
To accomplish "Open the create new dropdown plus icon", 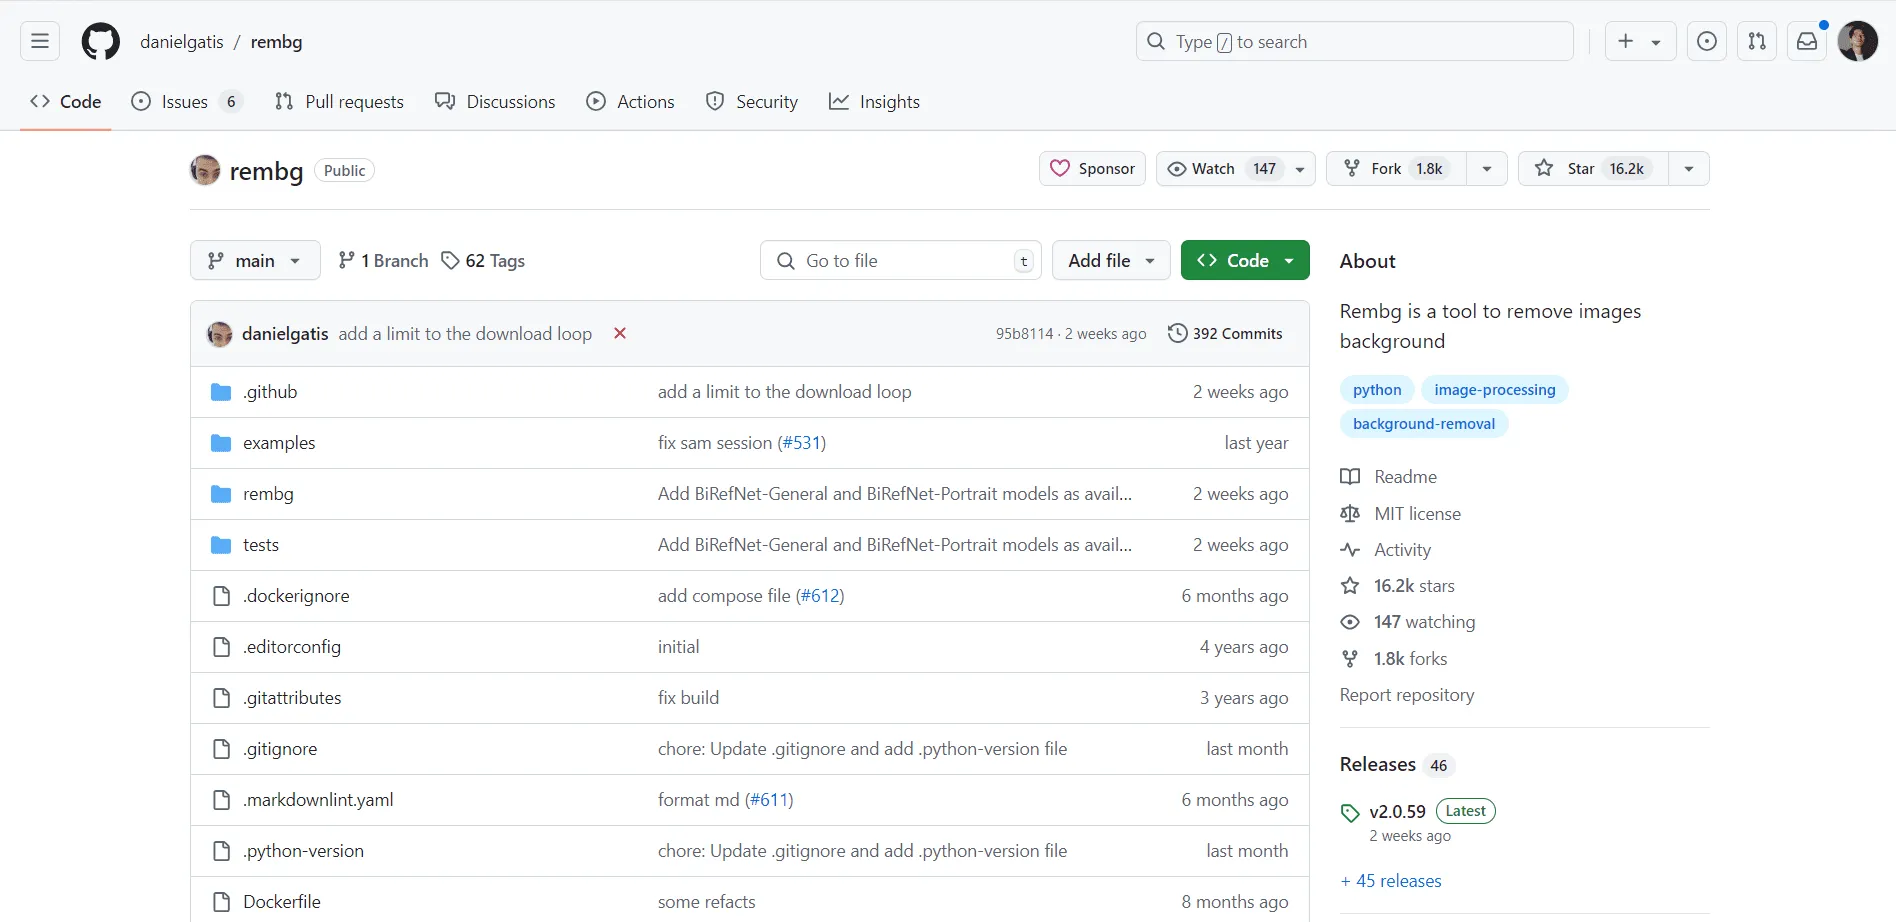I will 1626,41.
